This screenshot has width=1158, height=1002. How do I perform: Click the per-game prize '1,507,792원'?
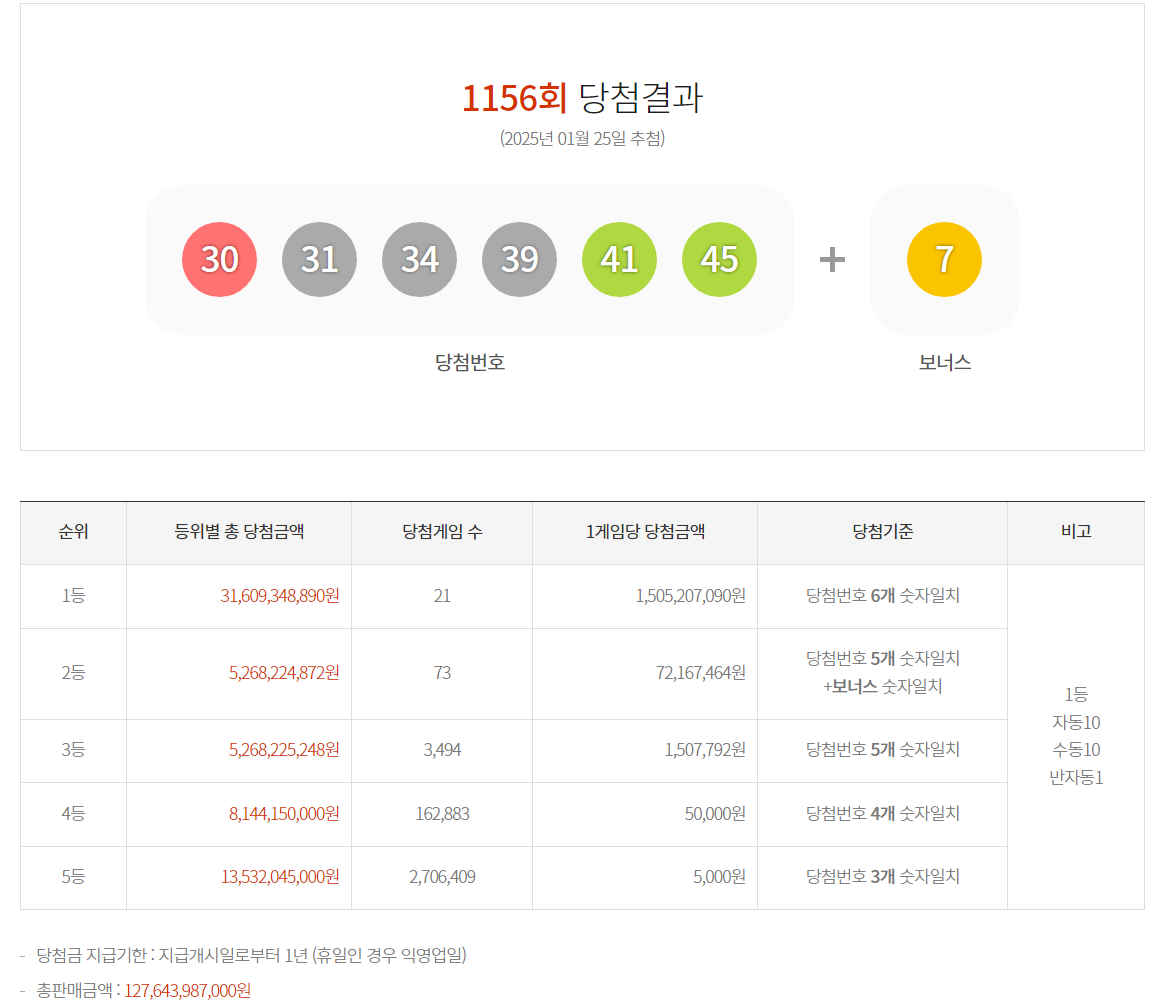click(705, 750)
